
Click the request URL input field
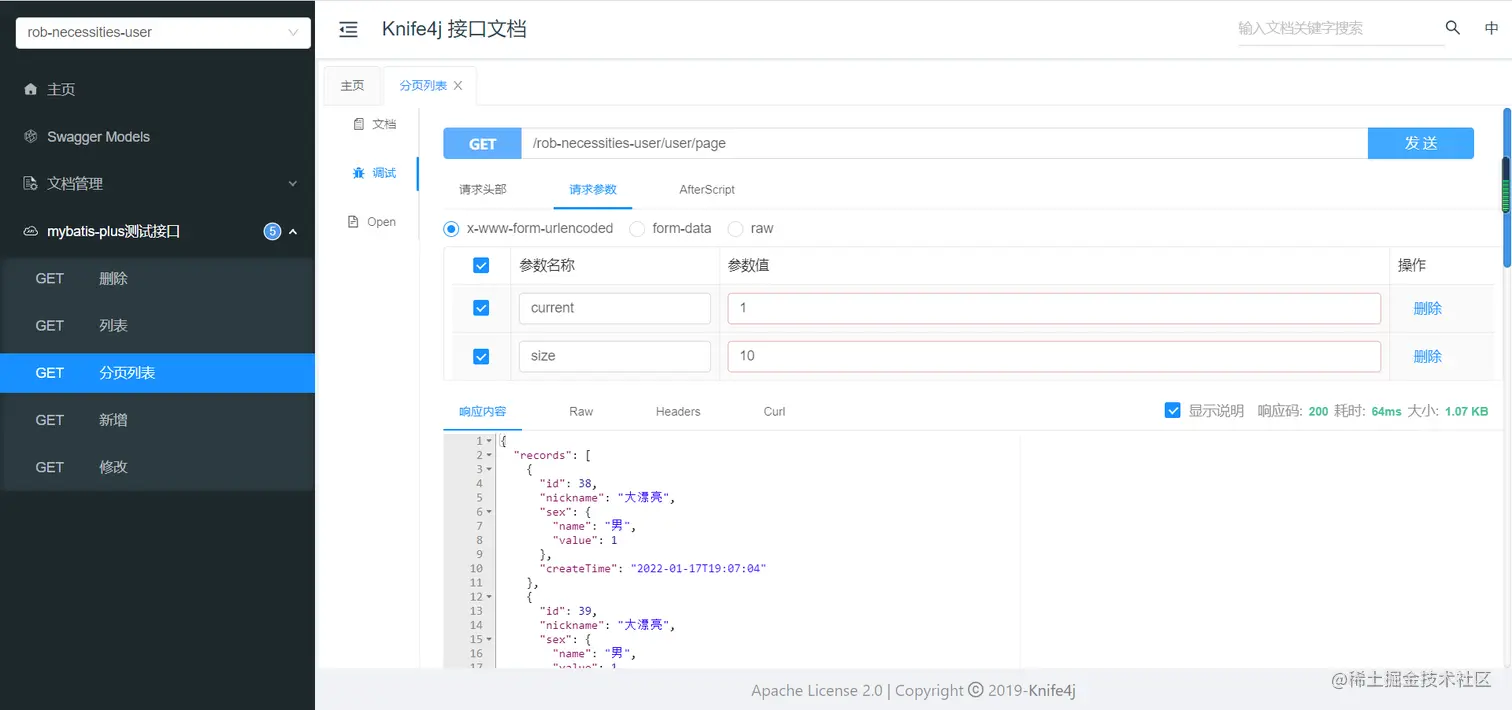pyautogui.click(x=944, y=143)
